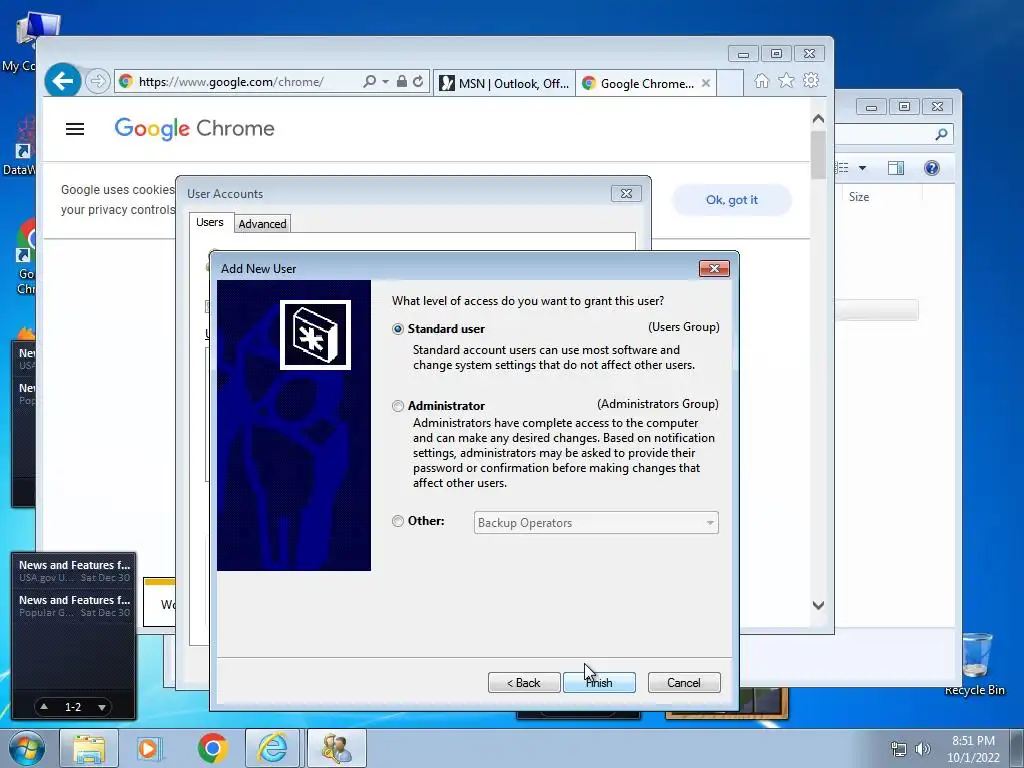The height and width of the screenshot is (768, 1024).
Task: Click the Explorer window search magnifier
Action: pyautogui.click(x=941, y=134)
